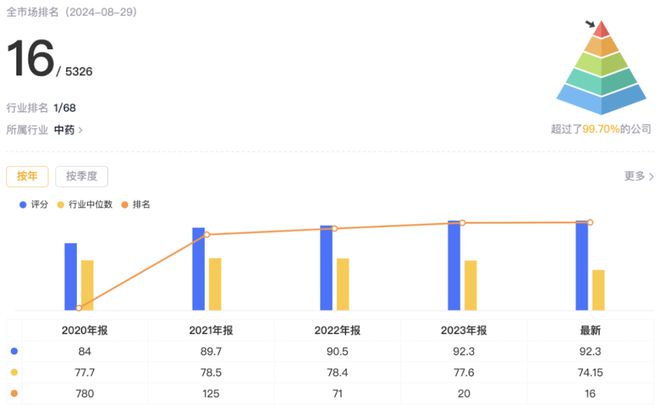Viewport: 660px width, 415px height.
Task: Click the 2023 score value 92.3
Action: coord(464,351)
